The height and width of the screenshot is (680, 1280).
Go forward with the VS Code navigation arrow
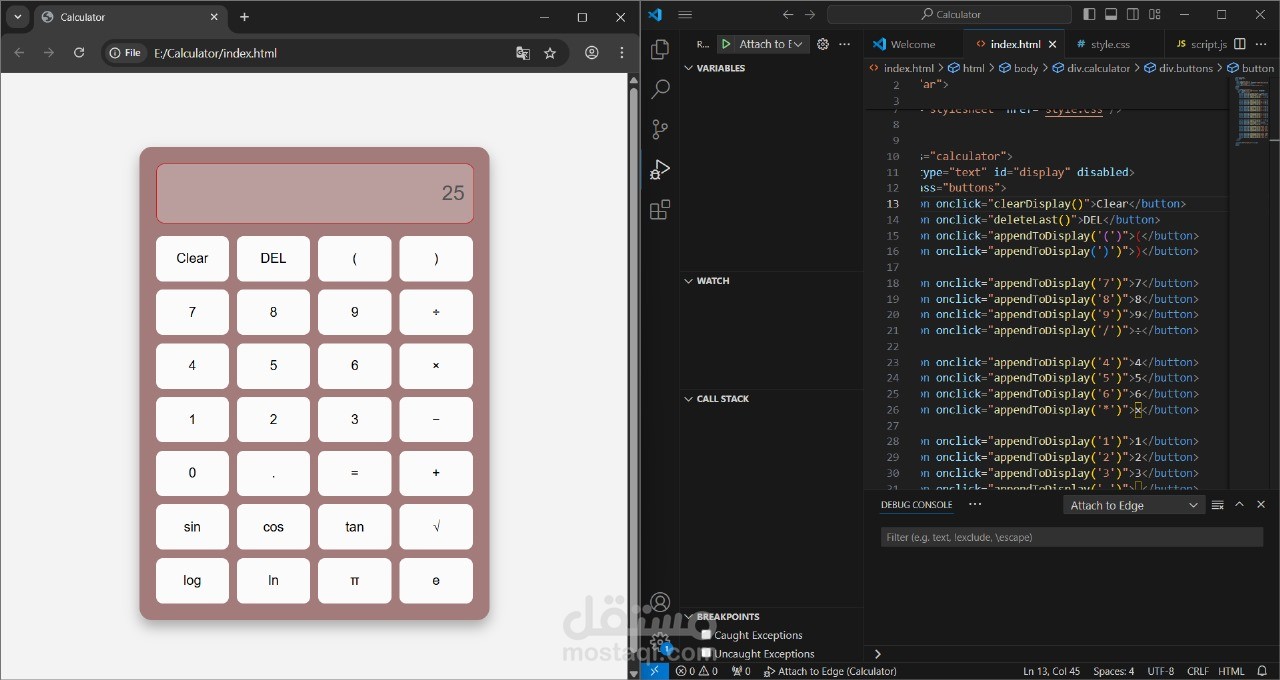(810, 14)
